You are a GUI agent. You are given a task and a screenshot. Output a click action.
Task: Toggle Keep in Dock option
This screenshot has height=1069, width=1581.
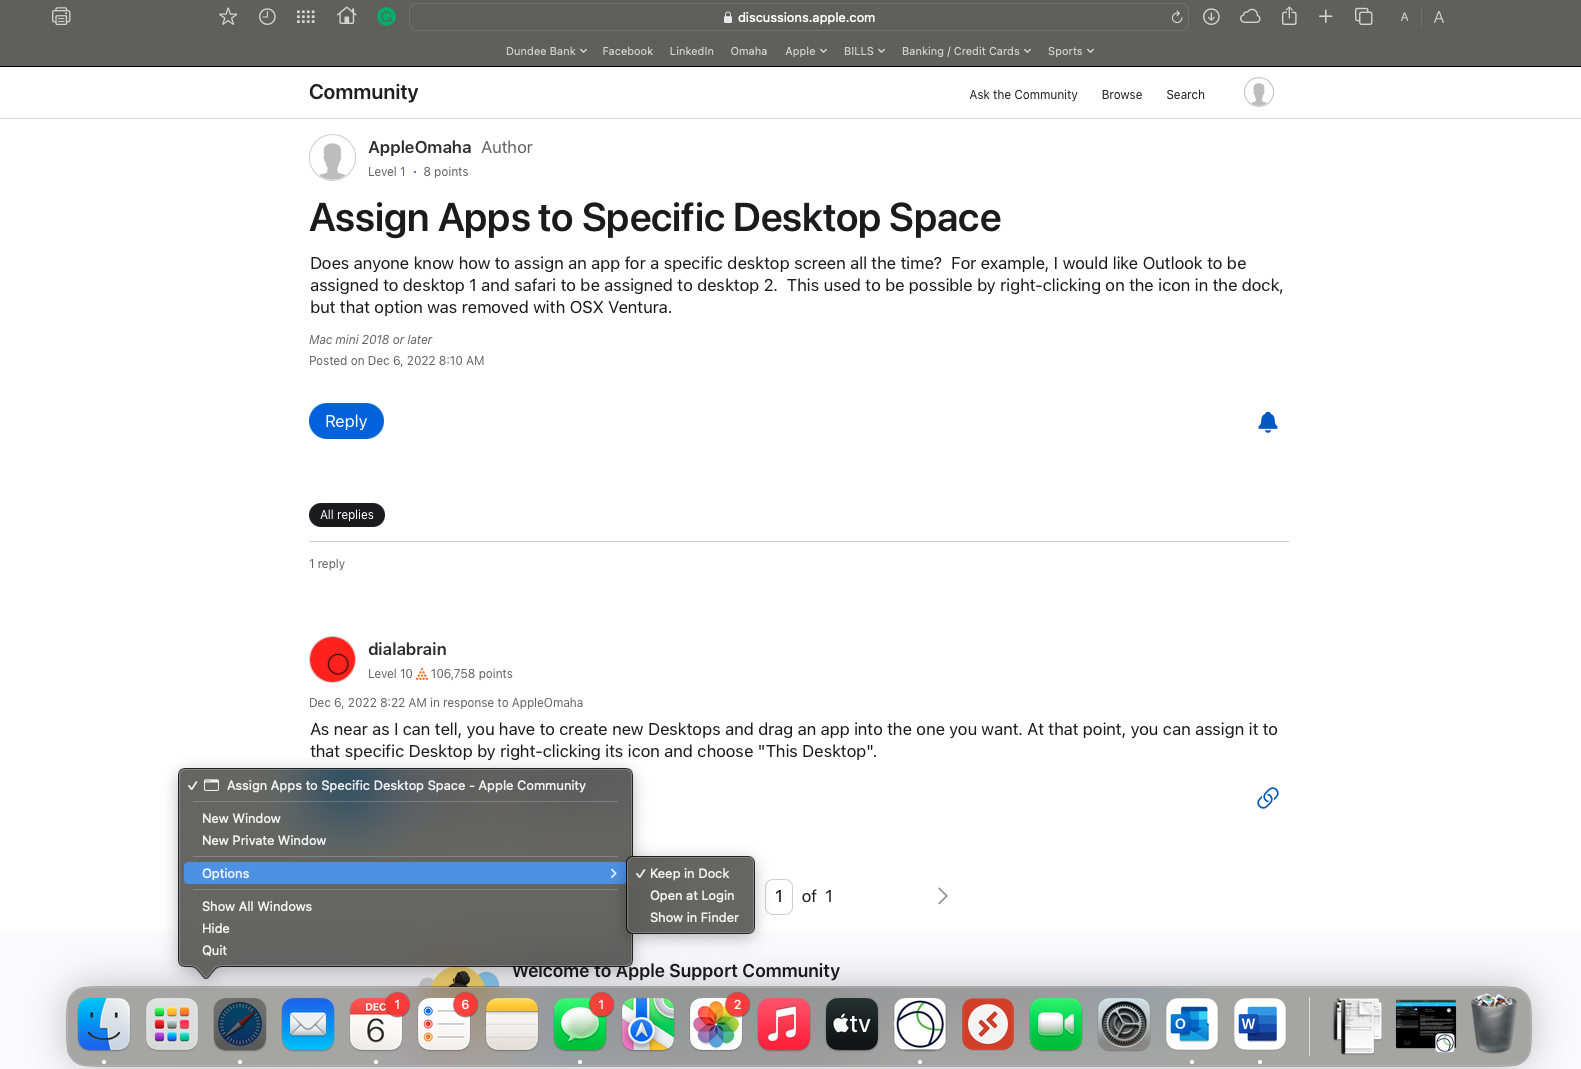[690, 874]
